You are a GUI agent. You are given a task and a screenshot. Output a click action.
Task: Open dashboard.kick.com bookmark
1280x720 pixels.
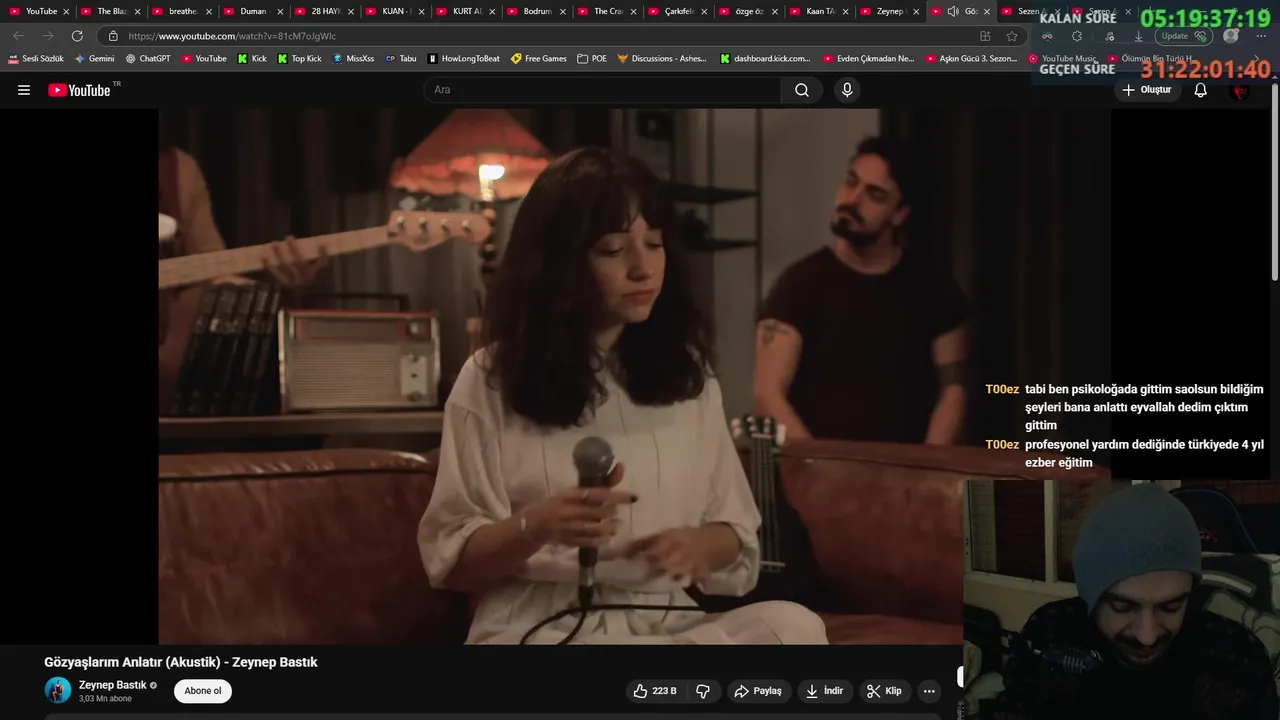pos(765,59)
